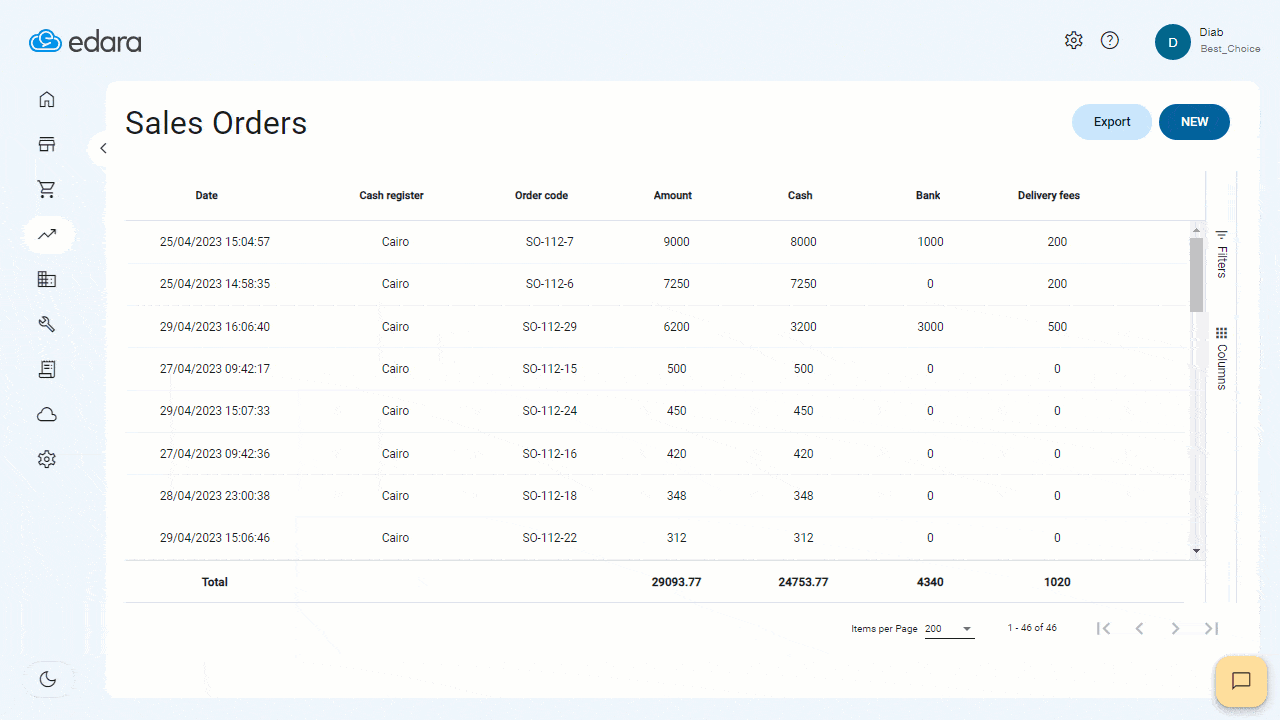Go to next page arrow
The height and width of the screenshot is (720, 1280).
[1175, 628]
